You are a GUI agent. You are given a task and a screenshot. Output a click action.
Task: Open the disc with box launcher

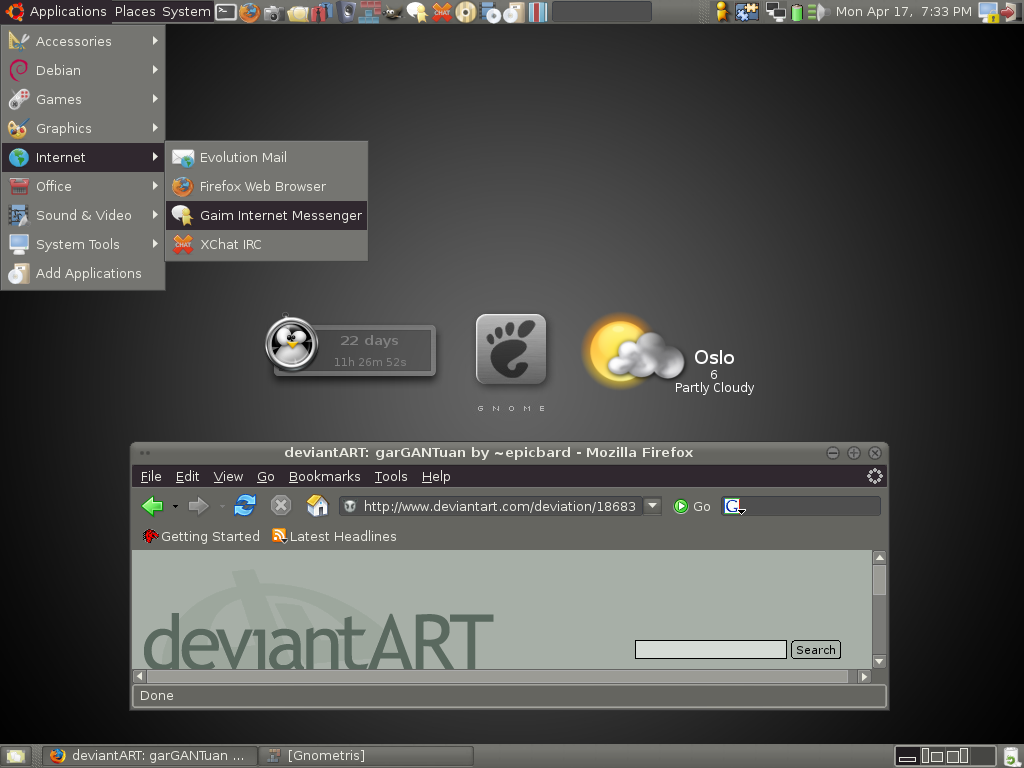click(x=514, y=12)
